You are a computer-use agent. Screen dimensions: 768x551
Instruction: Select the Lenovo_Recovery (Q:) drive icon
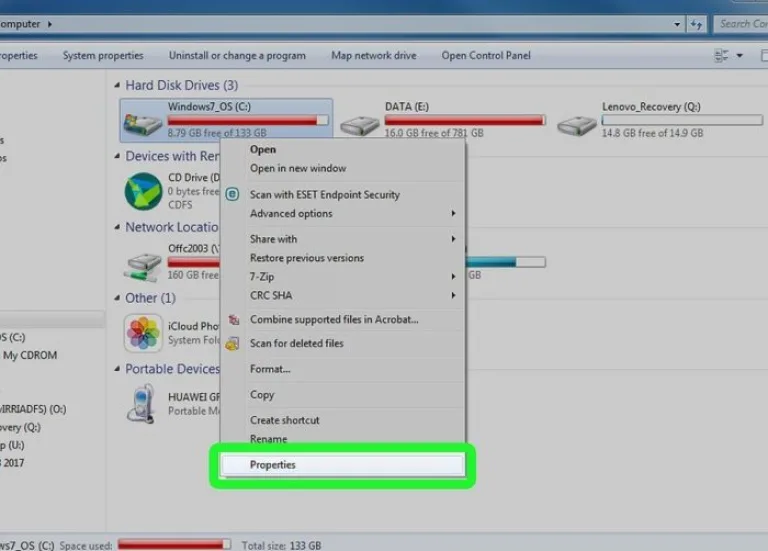pyautogui.click(x=576, y=125)
